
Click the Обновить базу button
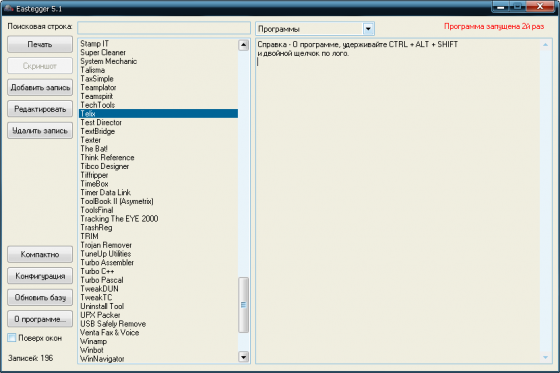pos(40,297)
